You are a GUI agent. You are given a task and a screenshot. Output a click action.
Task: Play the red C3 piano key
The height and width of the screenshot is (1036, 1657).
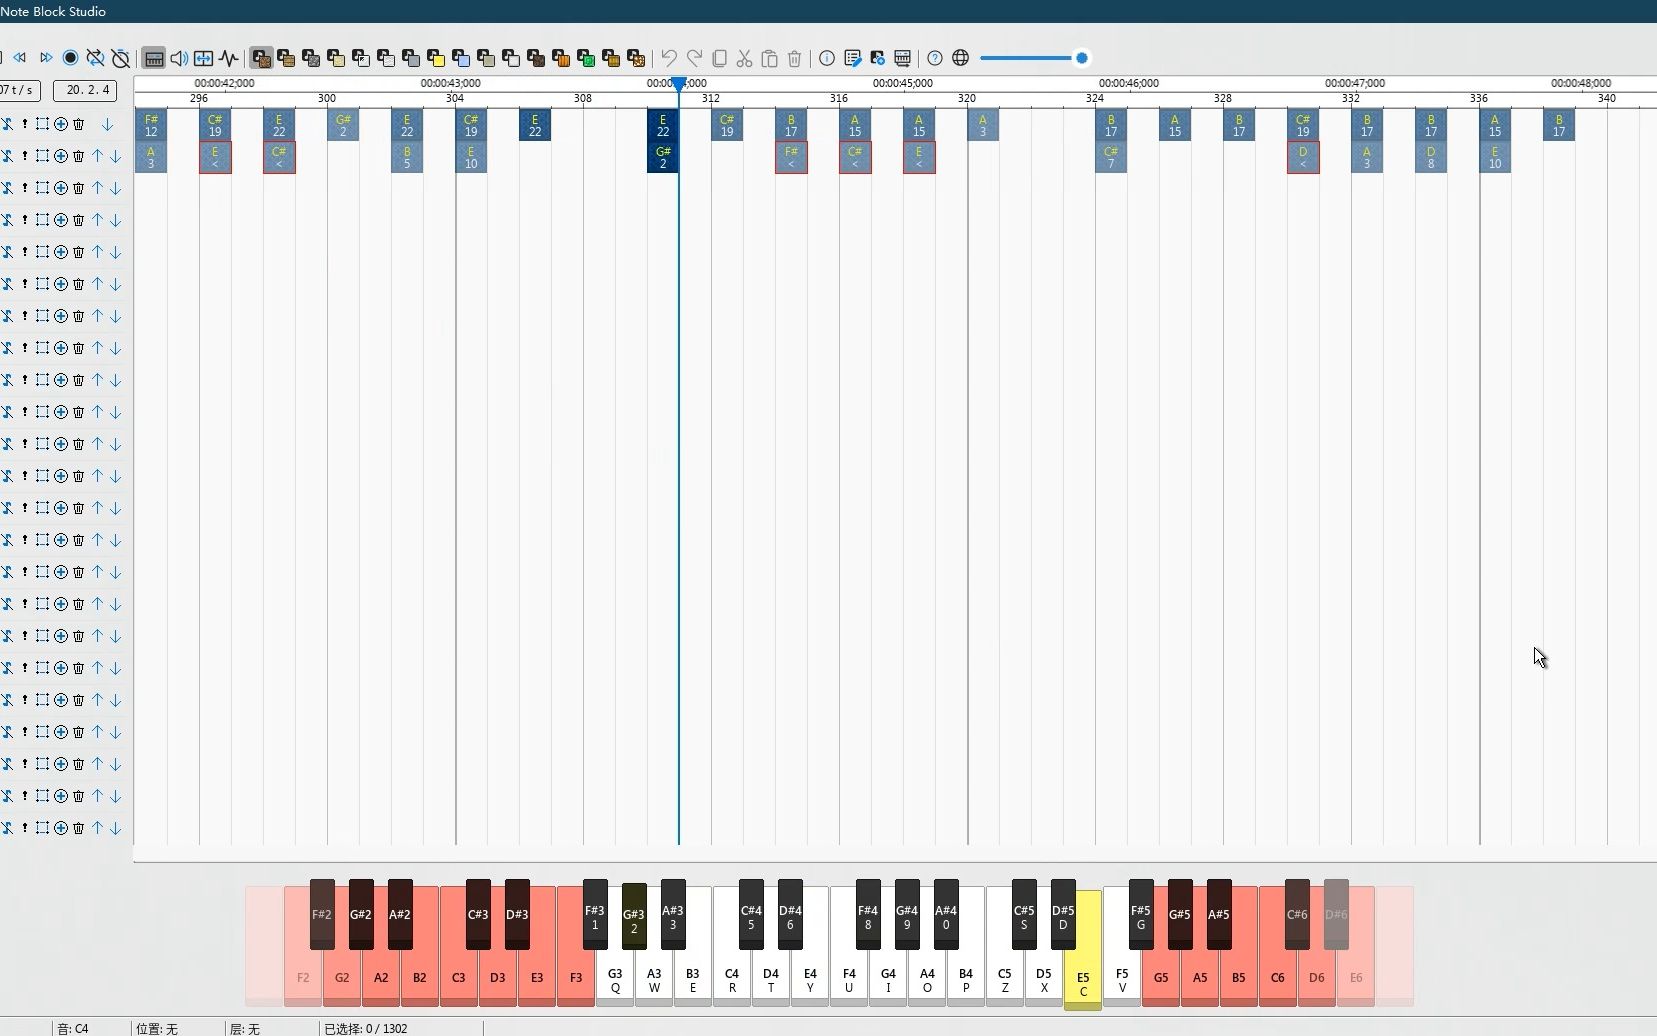tap(459, 976)
